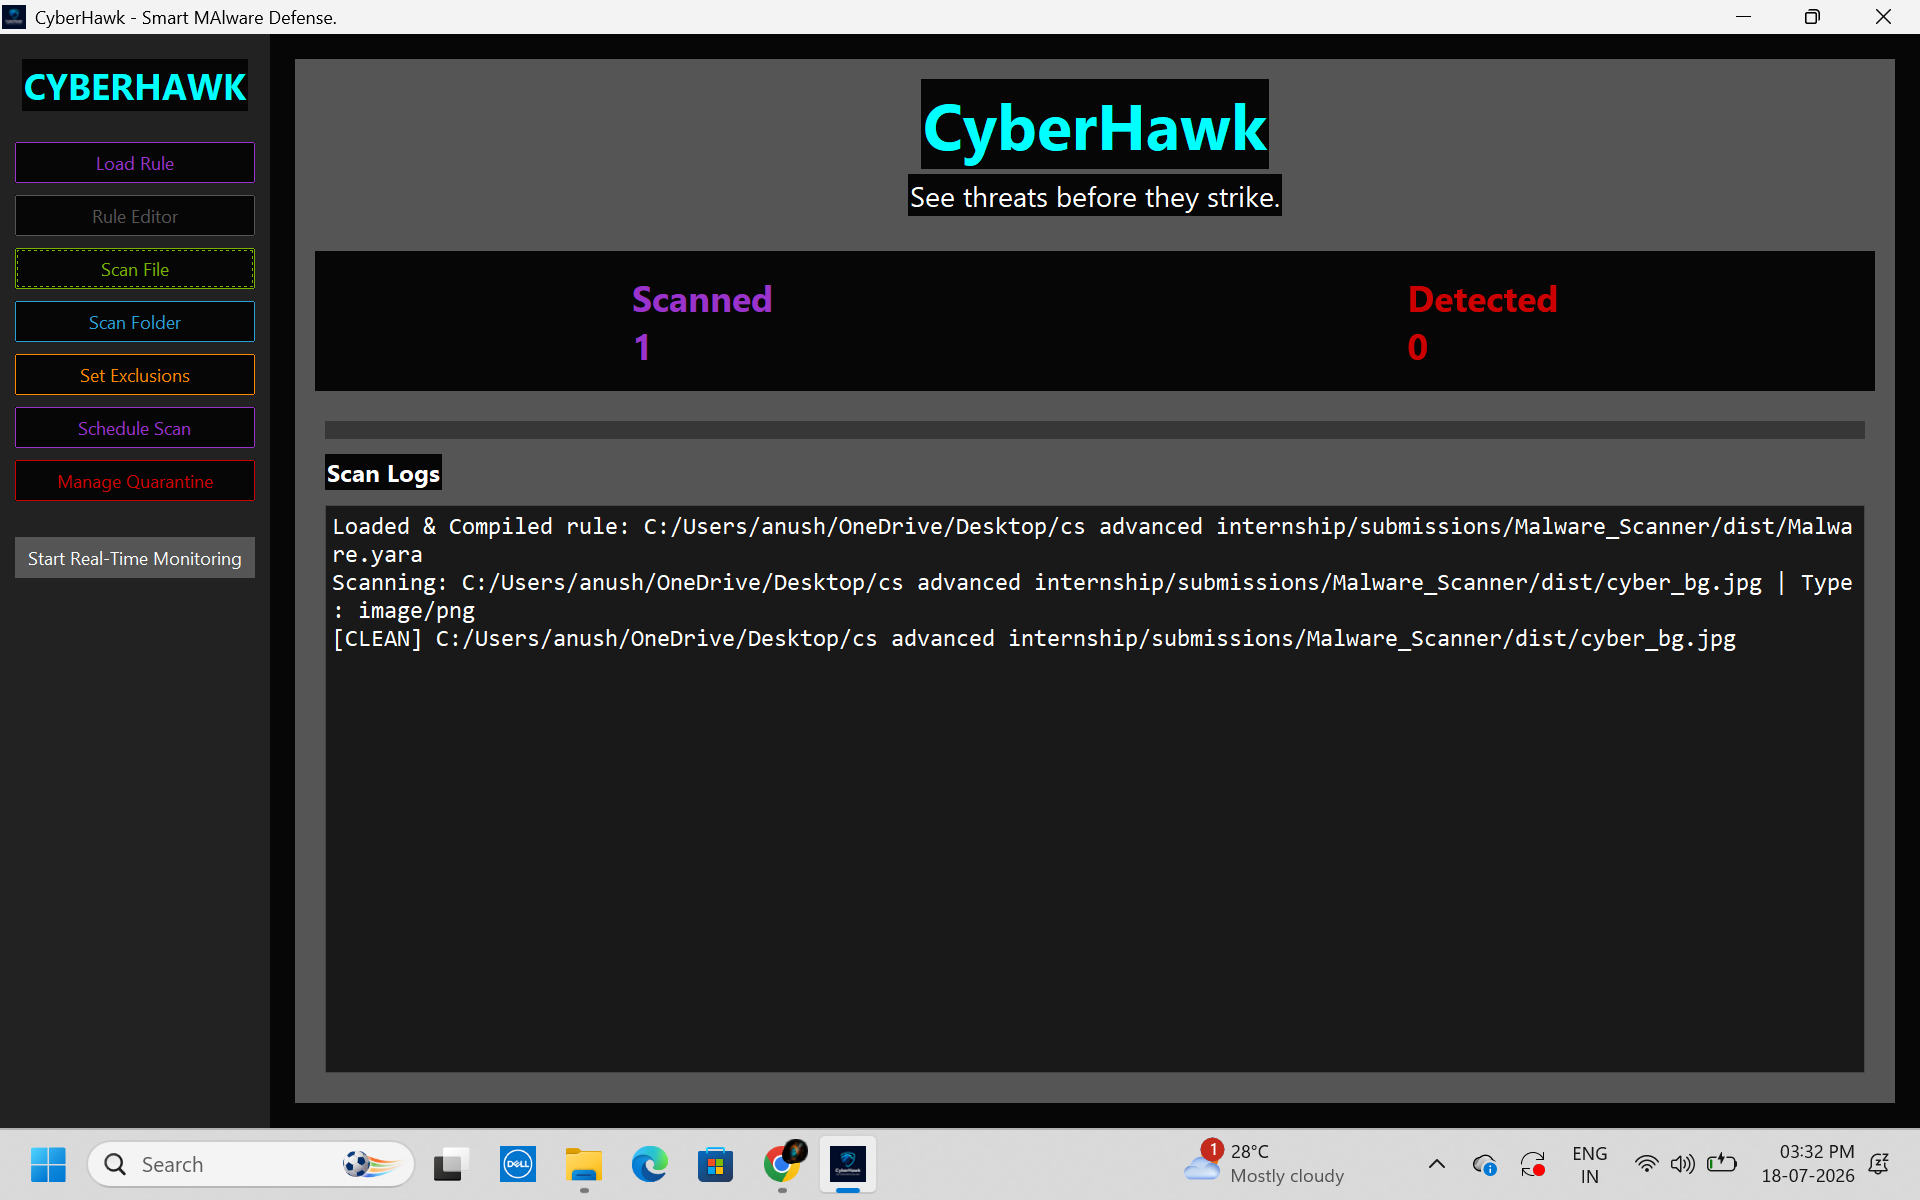1920x1200 pixels.
Task: Click the Scan File button
Action: (x=135, y=269)
